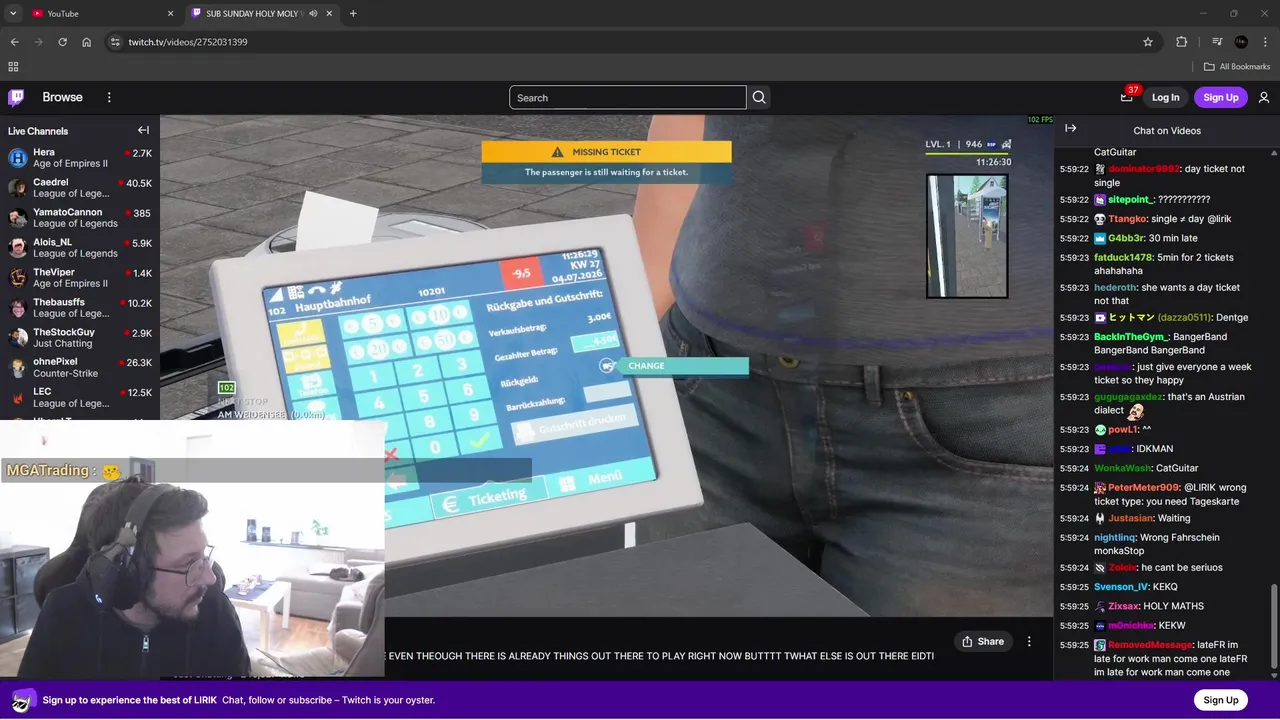Click chat username BackInTheGym_

coord(1131,337)
